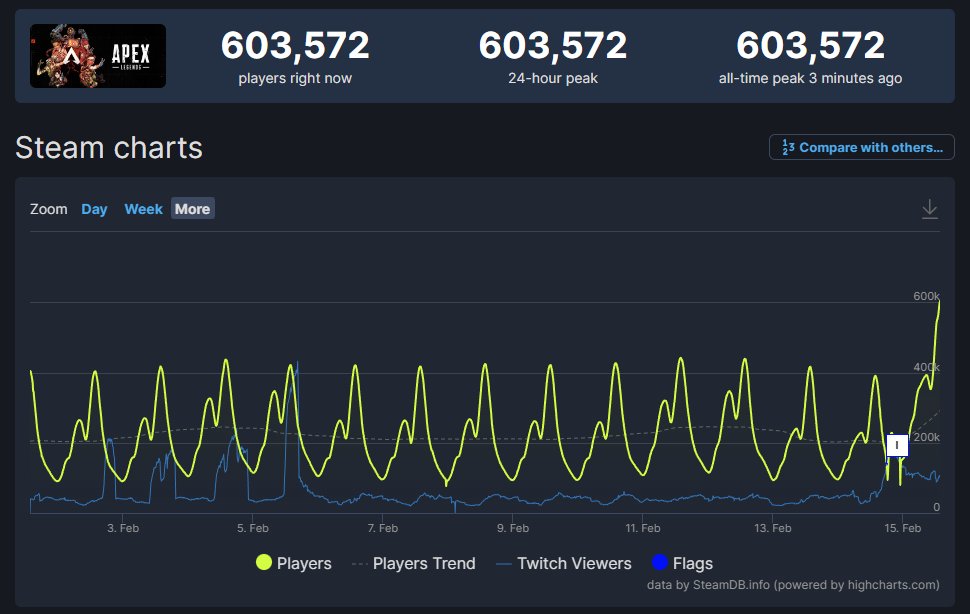Click 'all-time peak 3 minutes ago' label

(x=810, y=79)
